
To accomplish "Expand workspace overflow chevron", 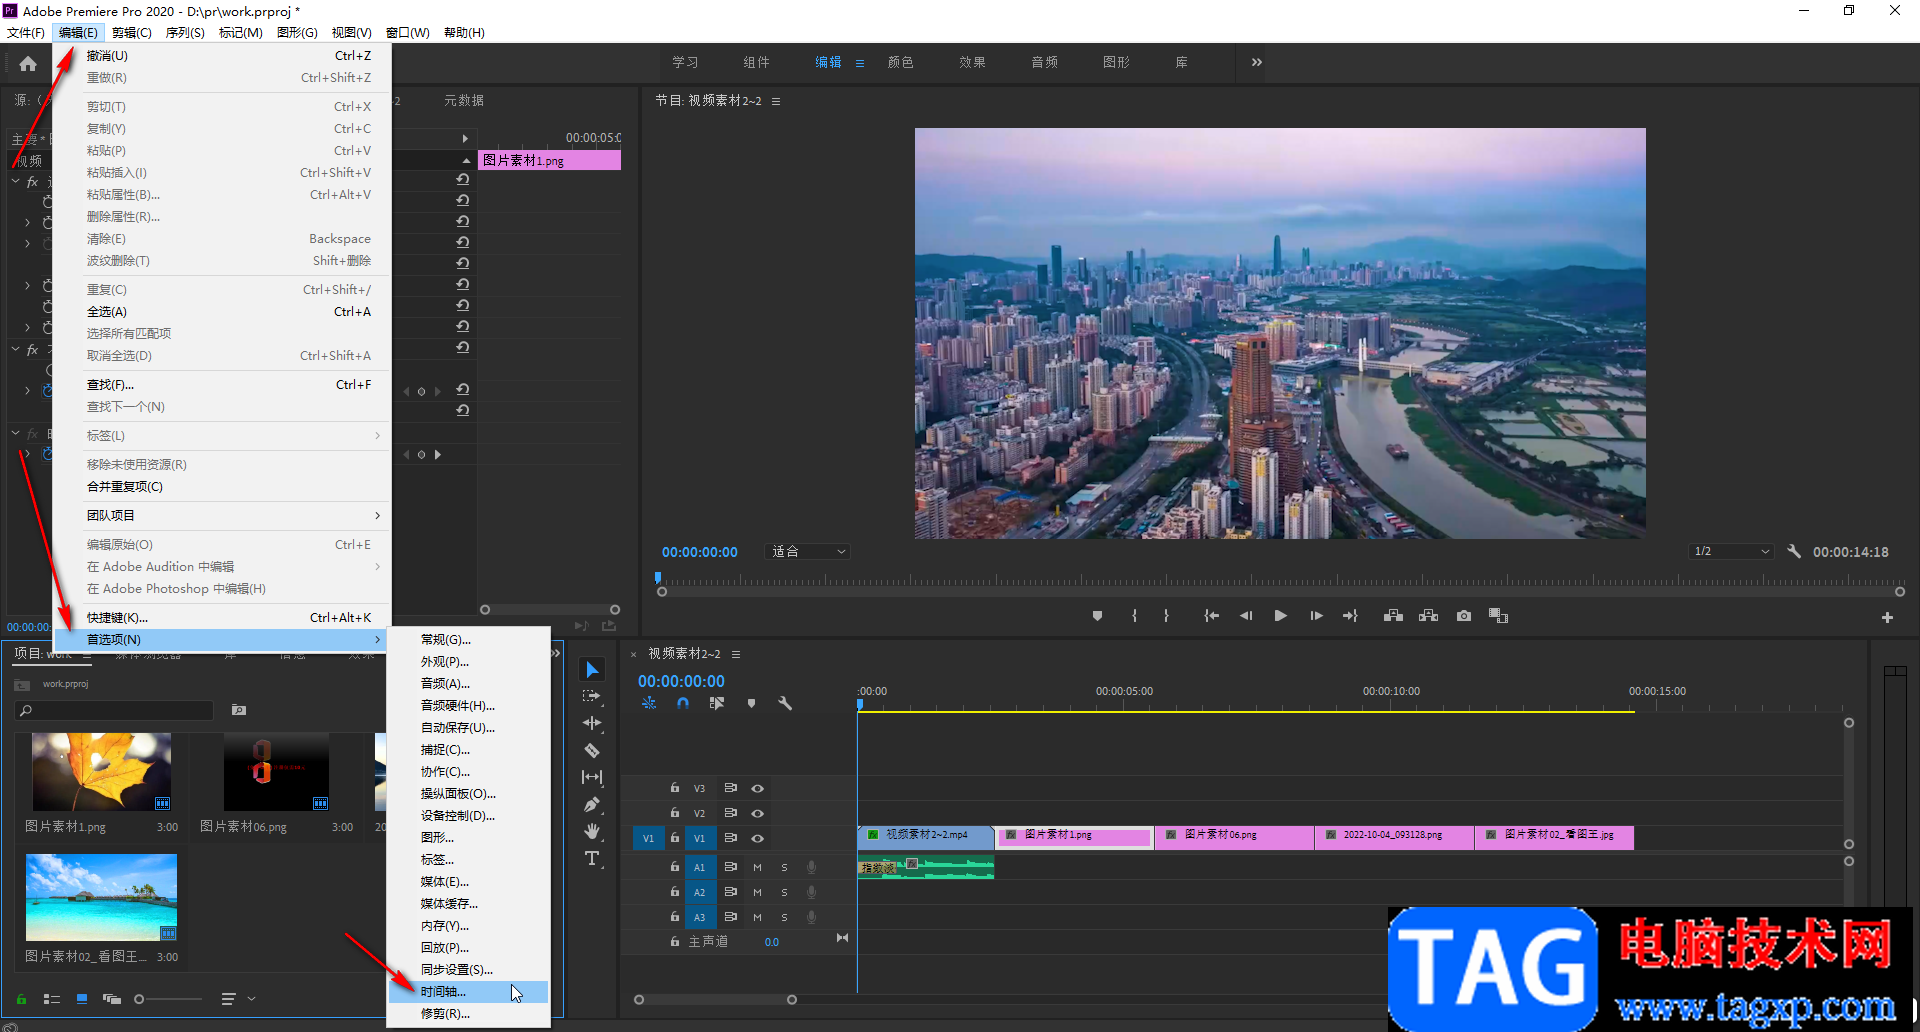I will pyautogui.click(x=1257, y=62).
